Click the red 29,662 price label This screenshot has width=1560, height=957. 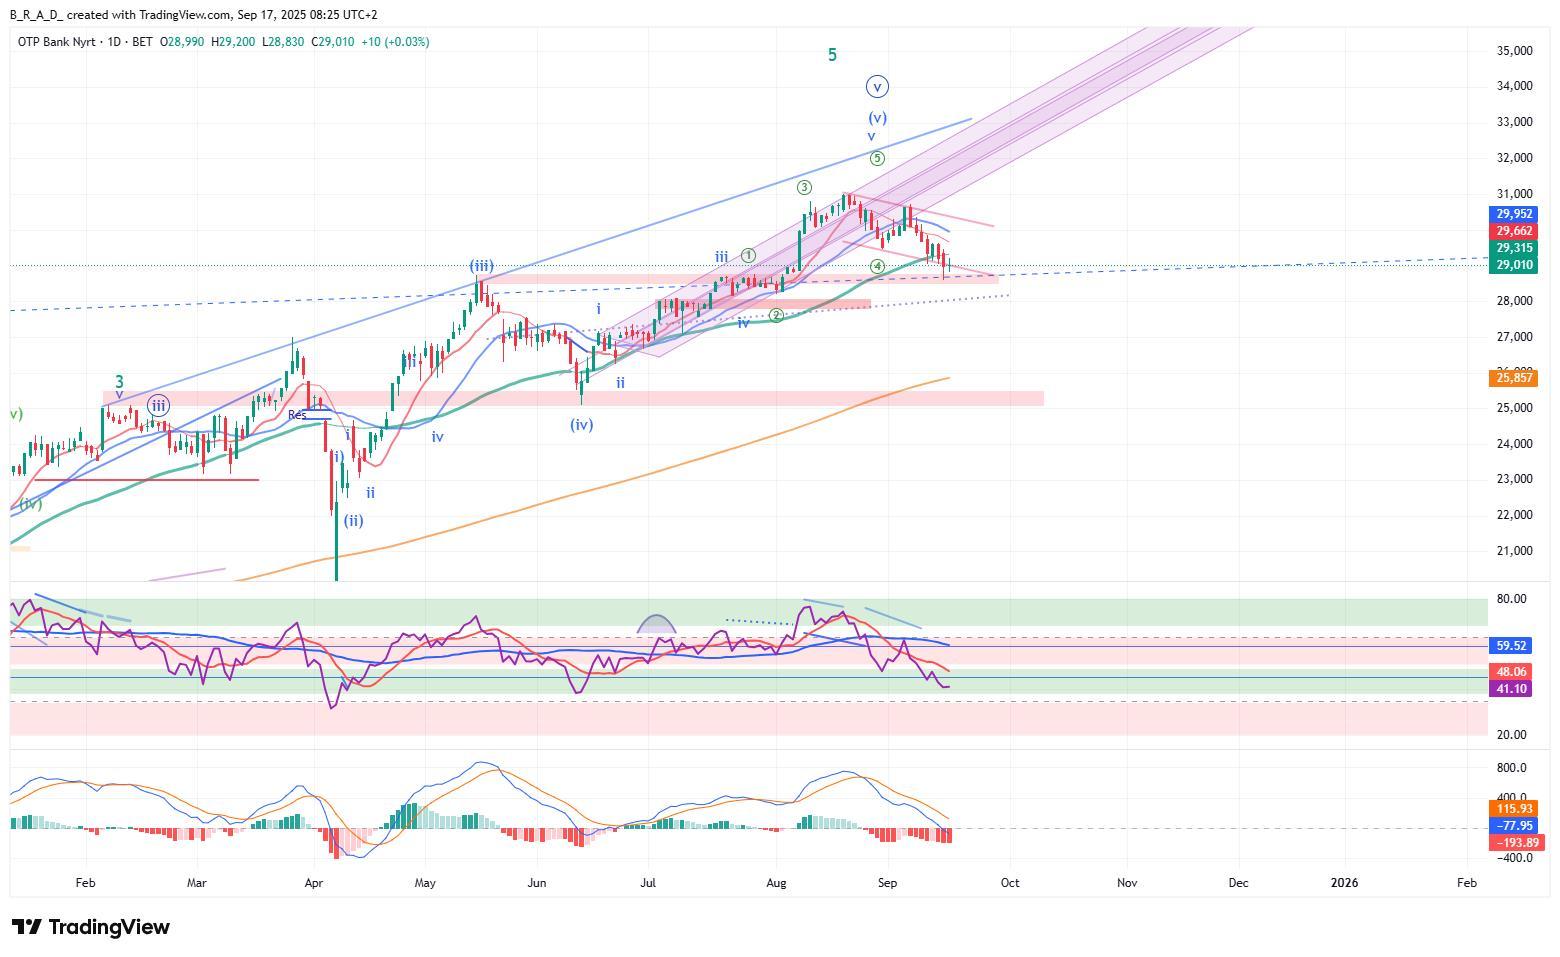[x=1514, y=231]
